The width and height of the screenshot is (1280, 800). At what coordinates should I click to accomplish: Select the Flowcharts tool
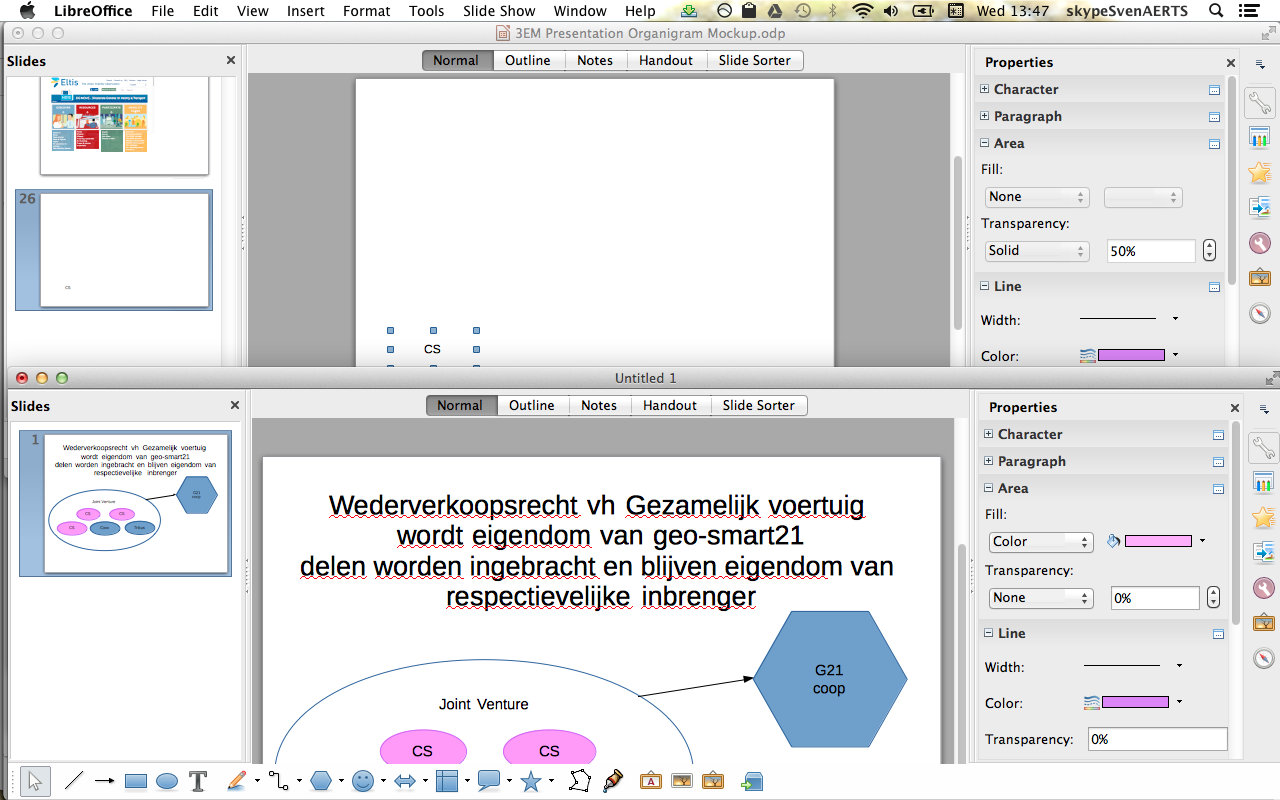447,781
